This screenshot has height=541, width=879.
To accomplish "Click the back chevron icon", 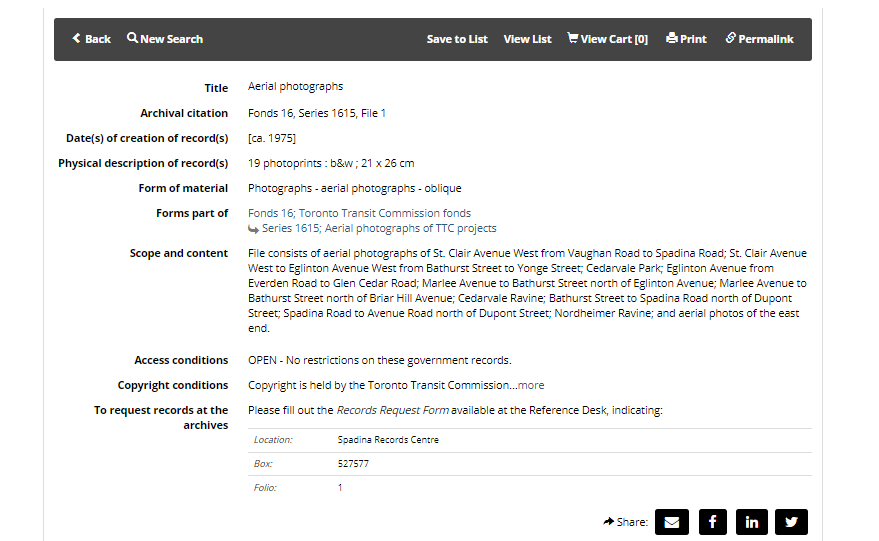I will pyautogui.click(x=76, y=38).
